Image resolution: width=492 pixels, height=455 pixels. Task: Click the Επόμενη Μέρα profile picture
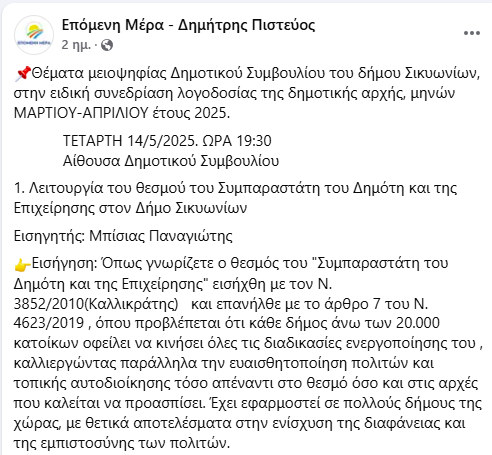[34, 35]
